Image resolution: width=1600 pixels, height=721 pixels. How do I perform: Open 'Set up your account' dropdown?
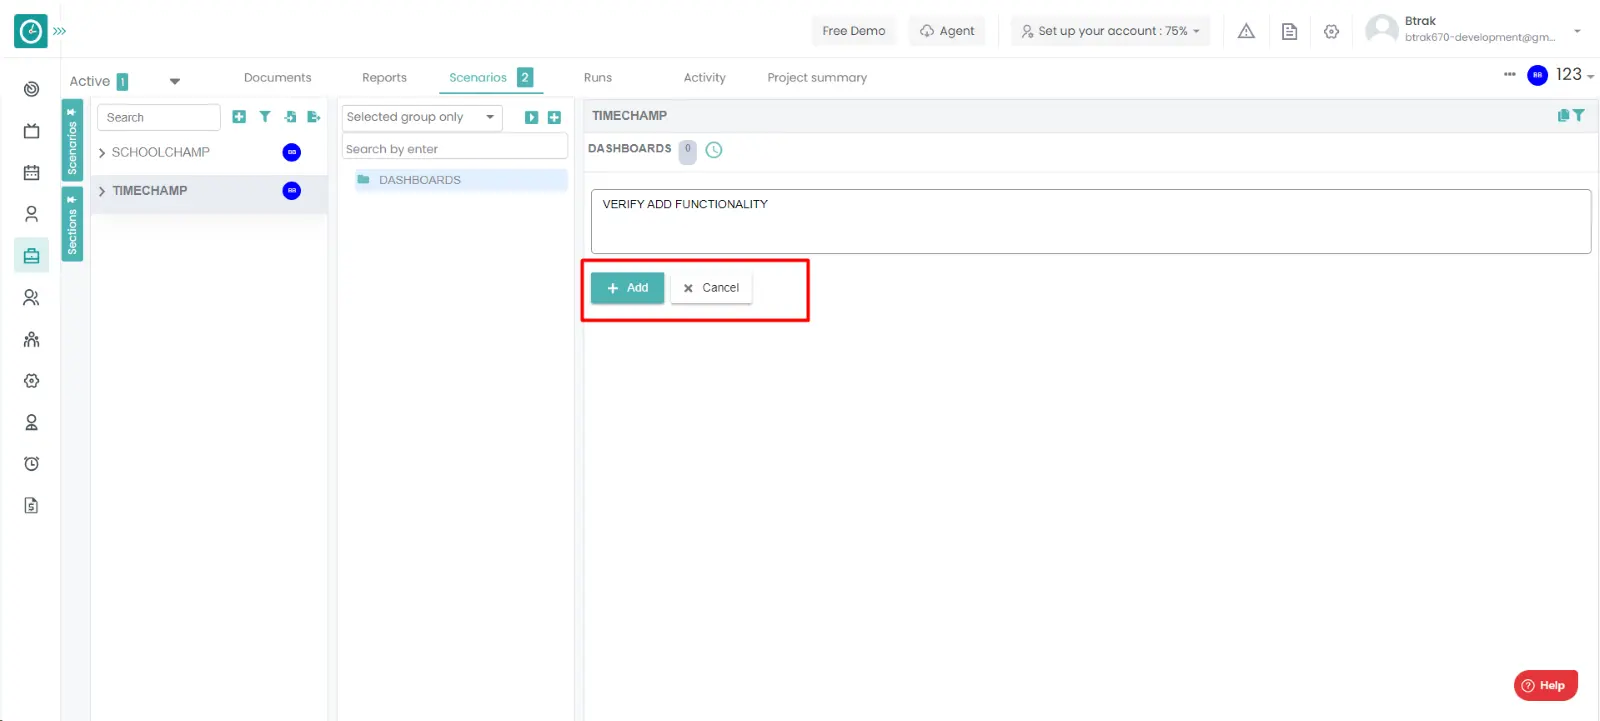1110,31
